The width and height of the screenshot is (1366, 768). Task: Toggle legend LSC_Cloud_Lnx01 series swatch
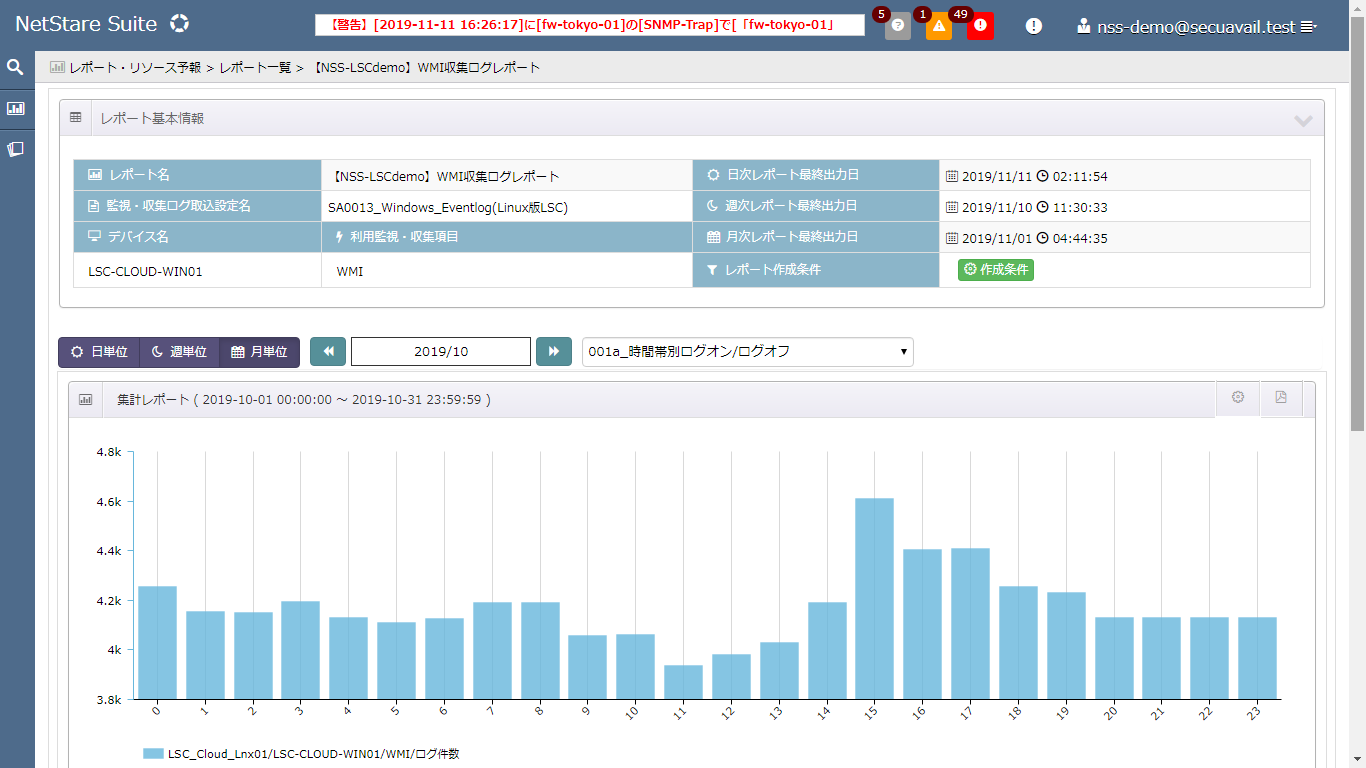[x=153, y=754]
